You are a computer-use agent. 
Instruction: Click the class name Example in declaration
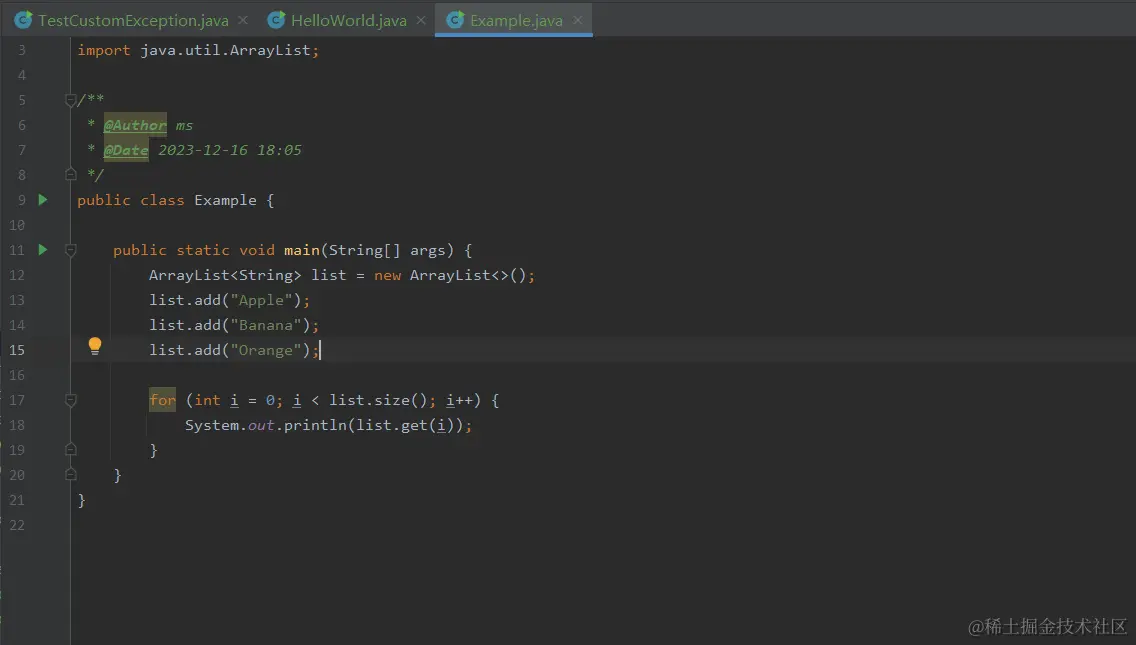[225, 200]
